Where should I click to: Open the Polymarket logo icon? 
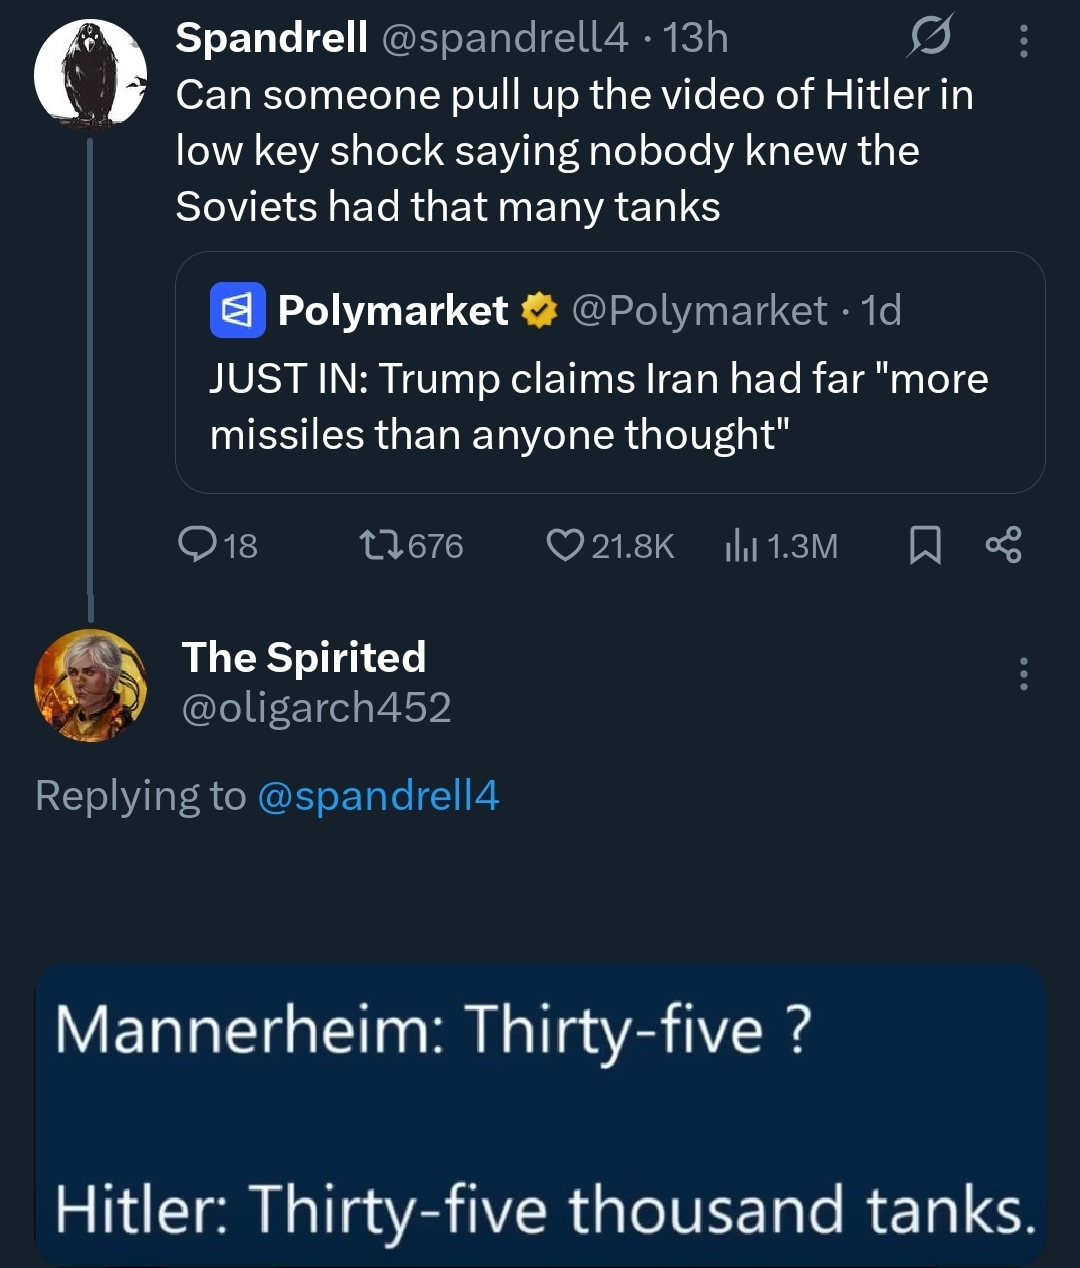point(237,310)
